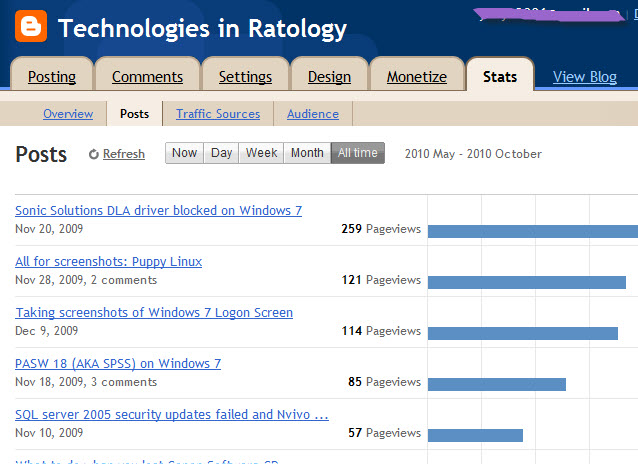This screenshot has height=464, width=638.
Task: Switch time range to Day
Action: (x=221, y=153)
